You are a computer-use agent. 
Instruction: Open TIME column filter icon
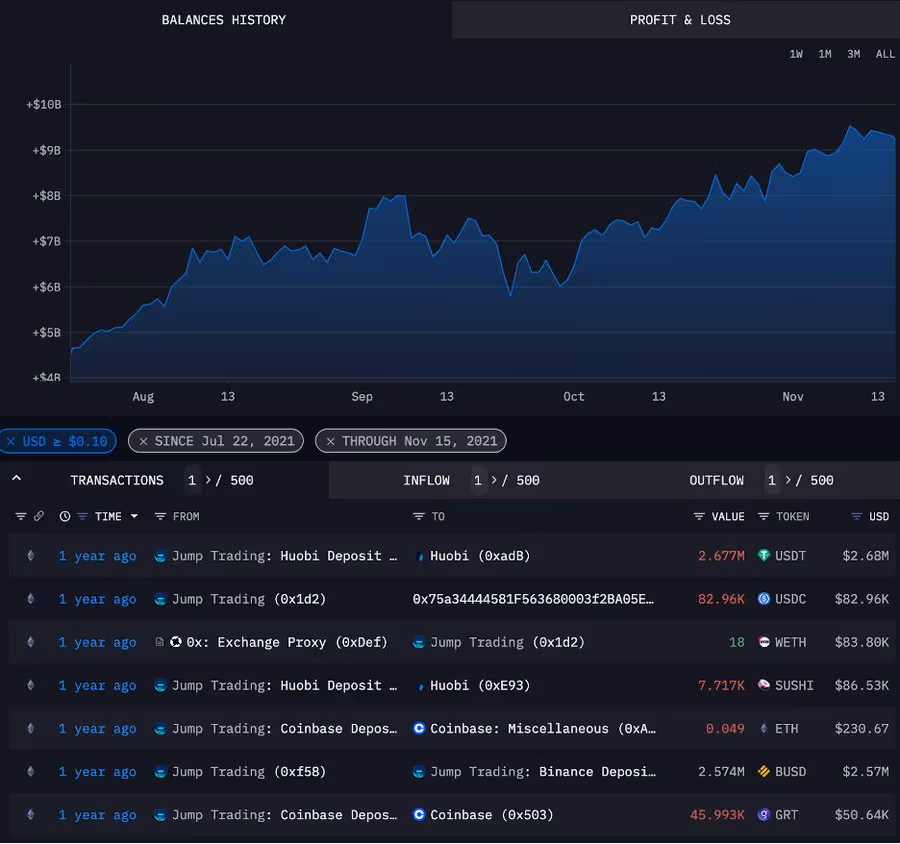(x=83, y=517)
